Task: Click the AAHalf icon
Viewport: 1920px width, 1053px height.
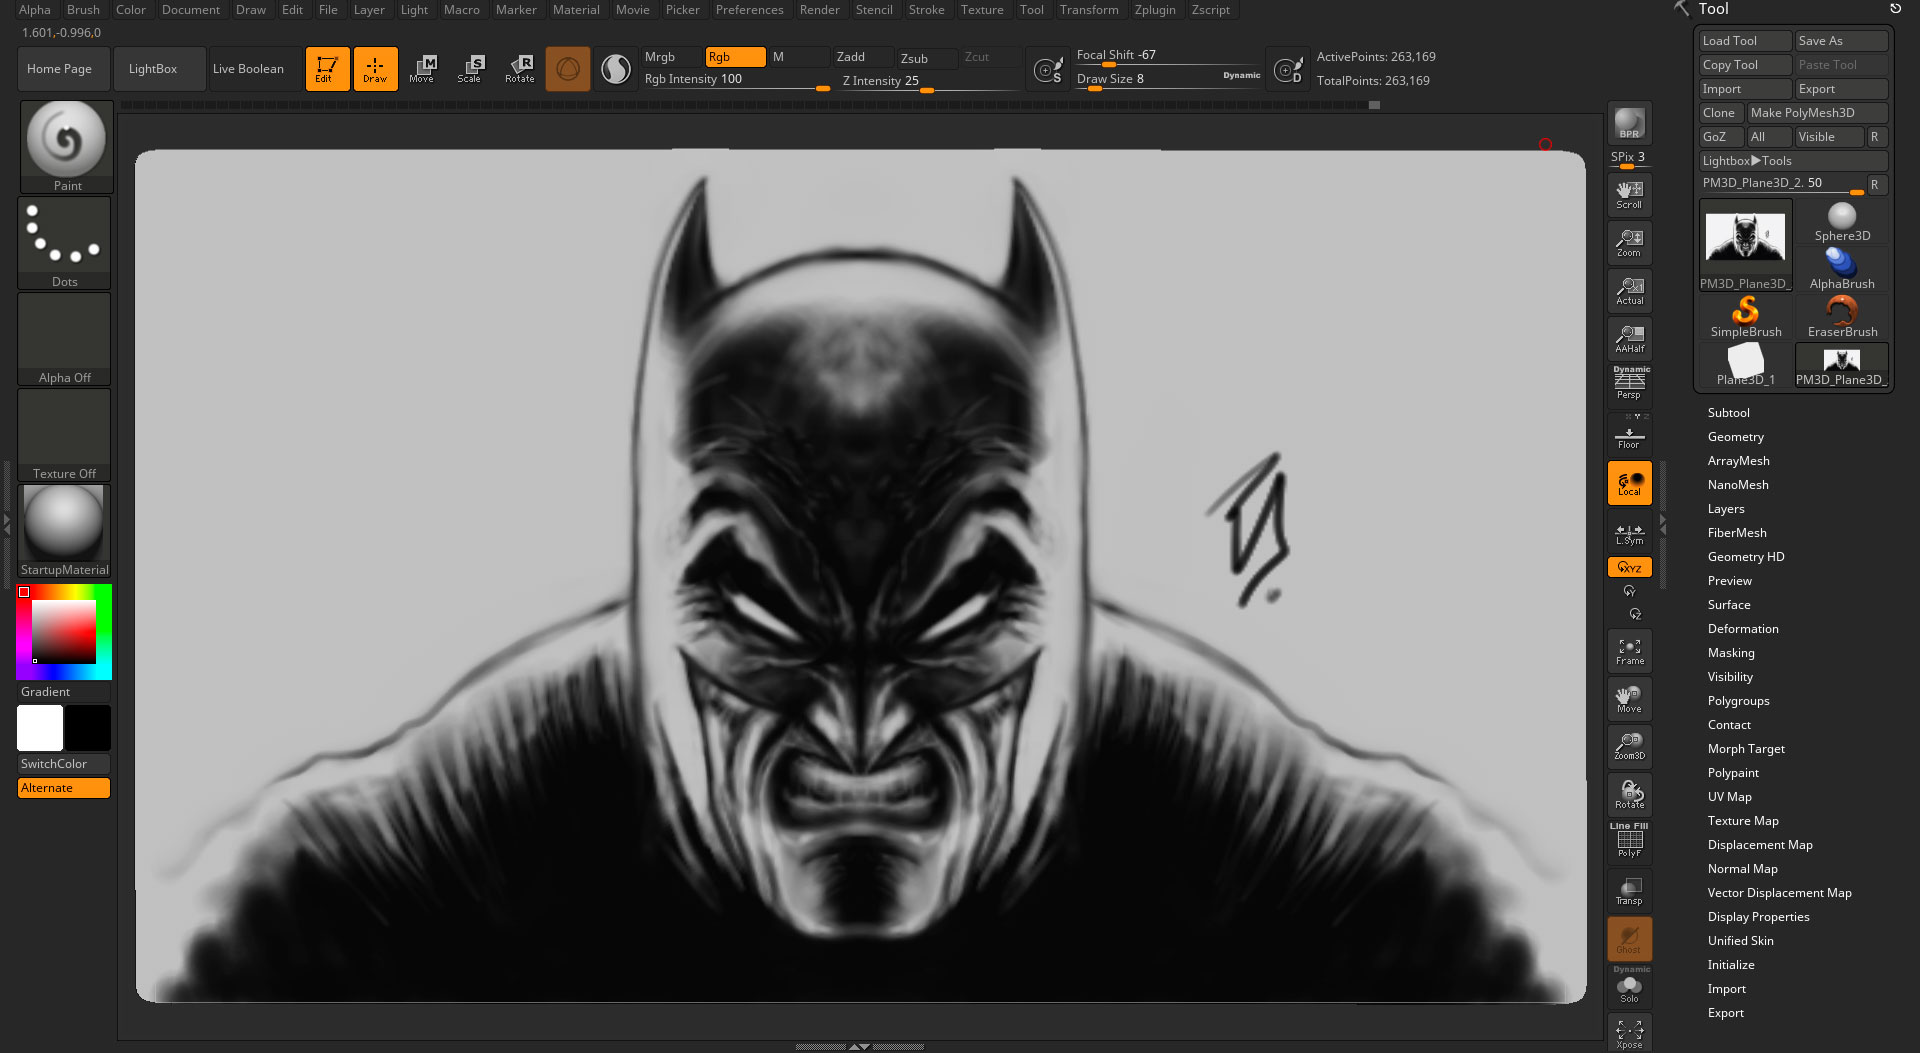Action: click(1629, 339)
